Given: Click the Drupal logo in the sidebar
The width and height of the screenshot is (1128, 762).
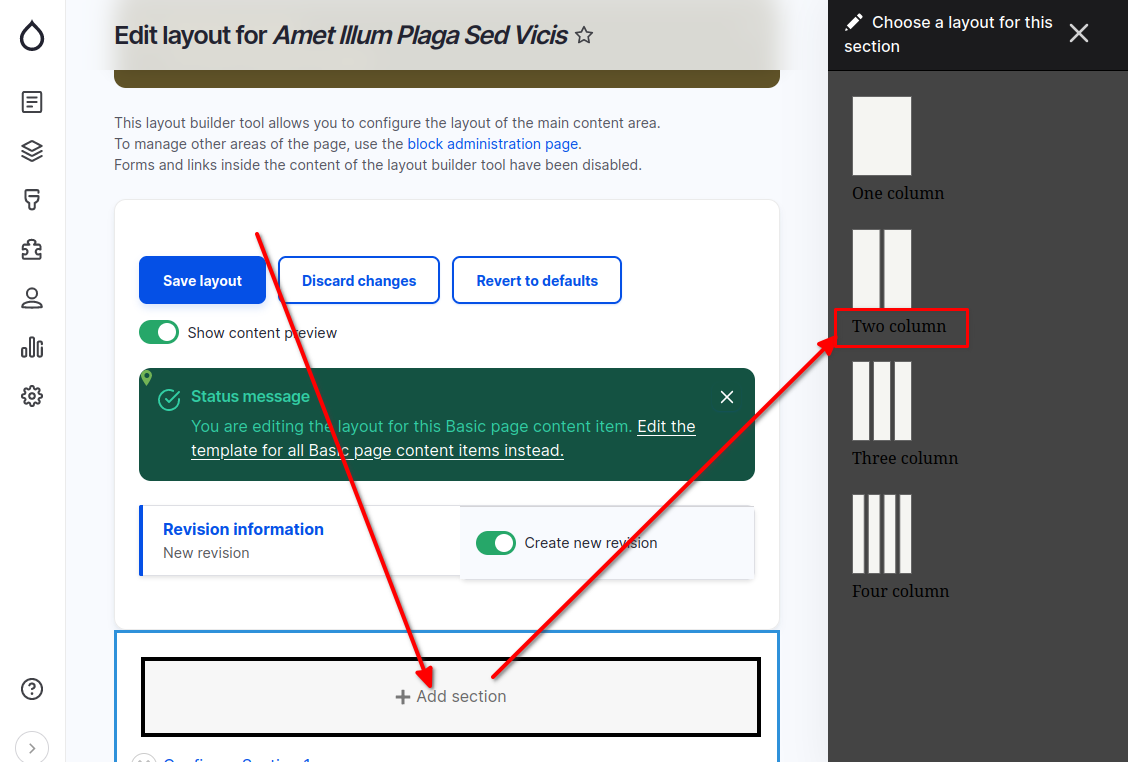Looking at the screenshot, I should [x=32, y=35].
